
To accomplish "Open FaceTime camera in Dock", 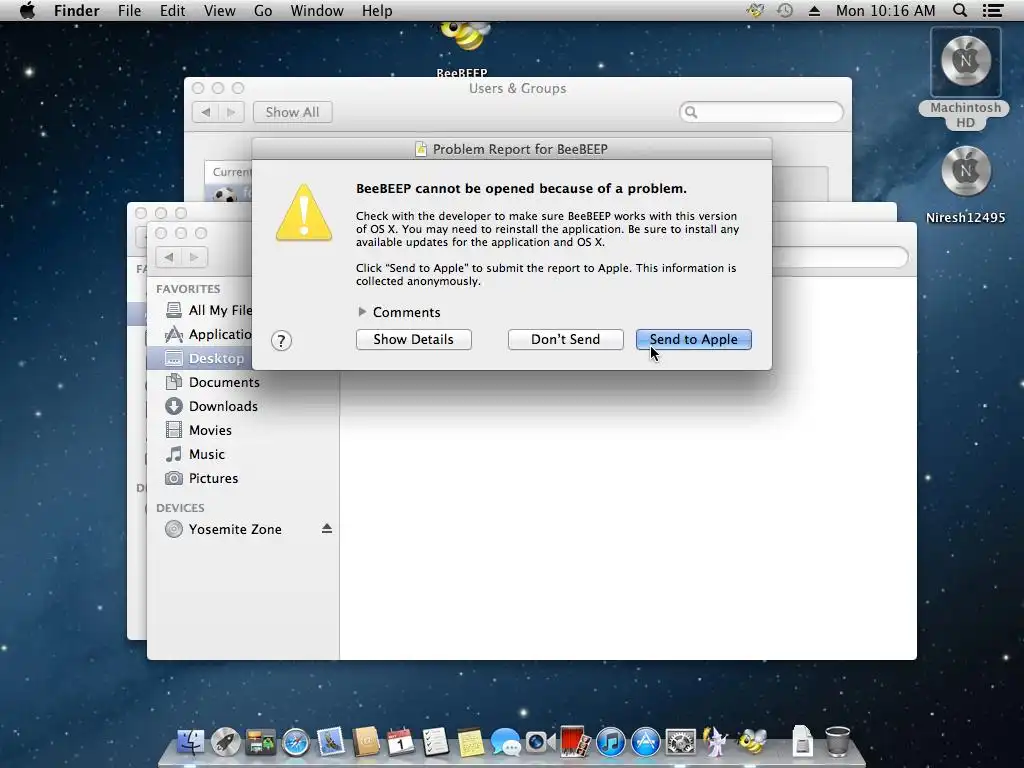I will point(540,743).
